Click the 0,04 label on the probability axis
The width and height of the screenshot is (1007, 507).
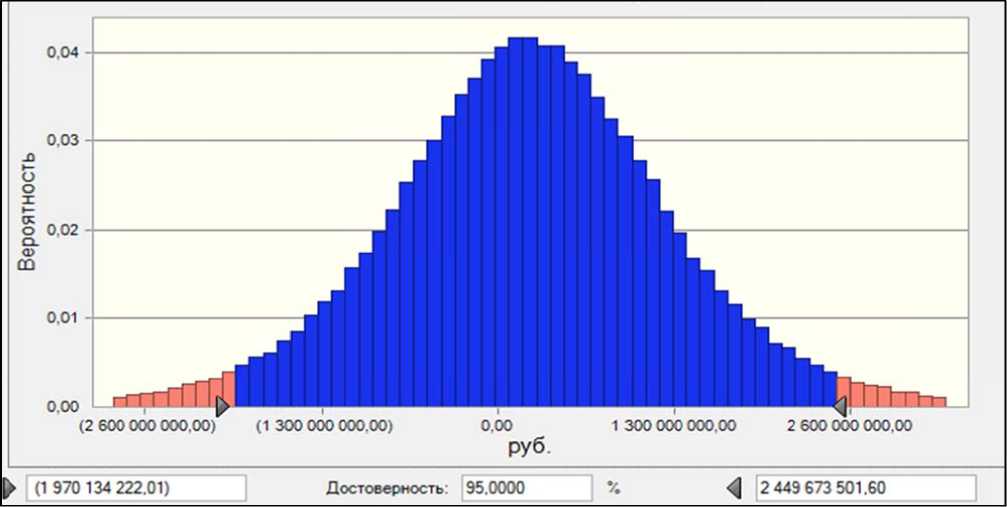coord(62,52)
